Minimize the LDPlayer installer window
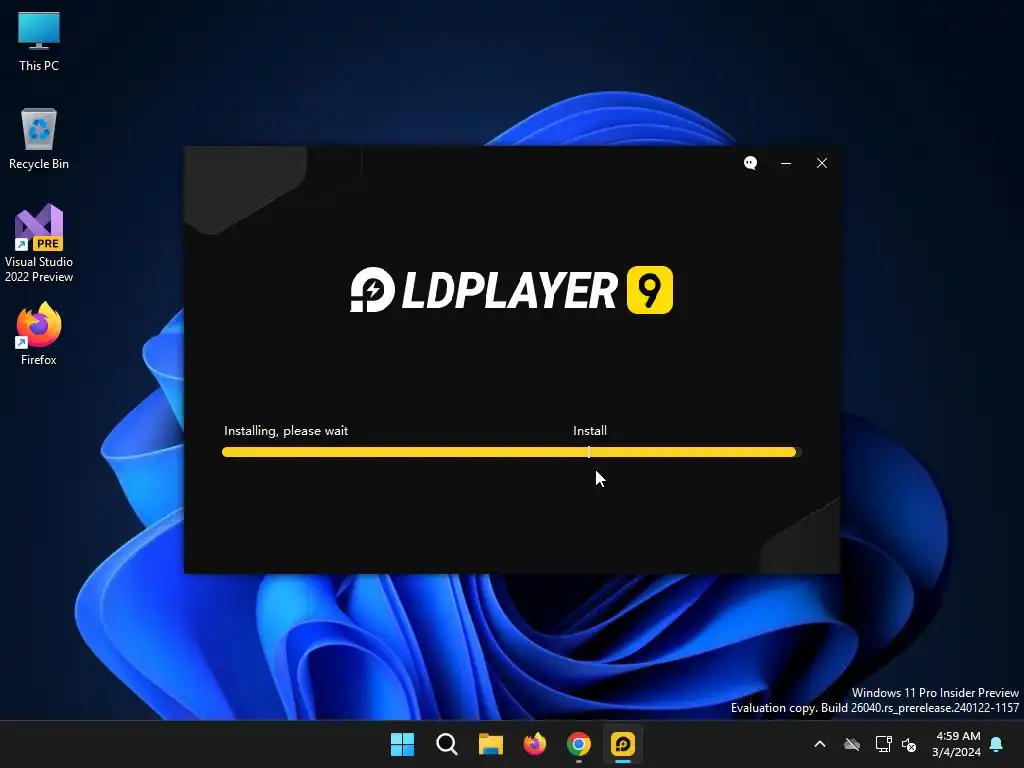The height and width of the screenshot is (768, 1024). click(x=786, y=163)
